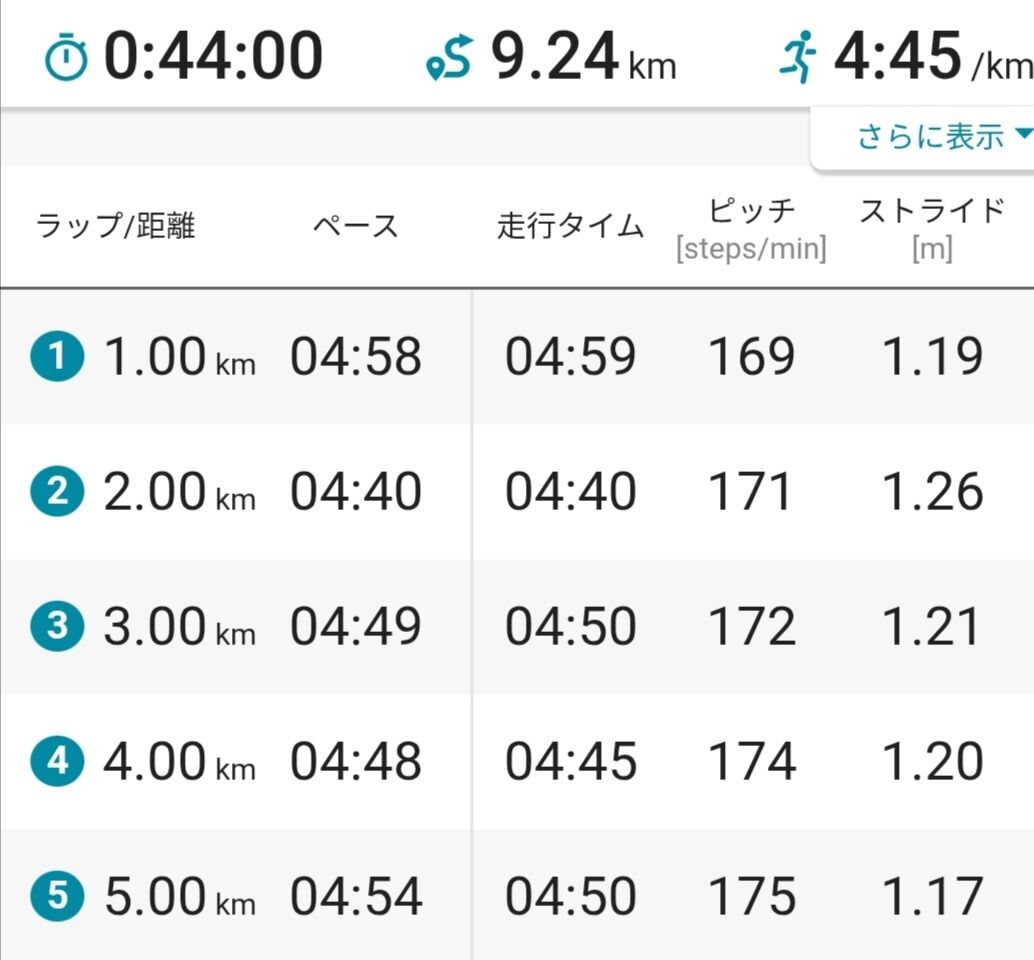Screen dimensions: 1034x960
Task: Tap the stopwatch duration icon
Action: click(66, 59)
